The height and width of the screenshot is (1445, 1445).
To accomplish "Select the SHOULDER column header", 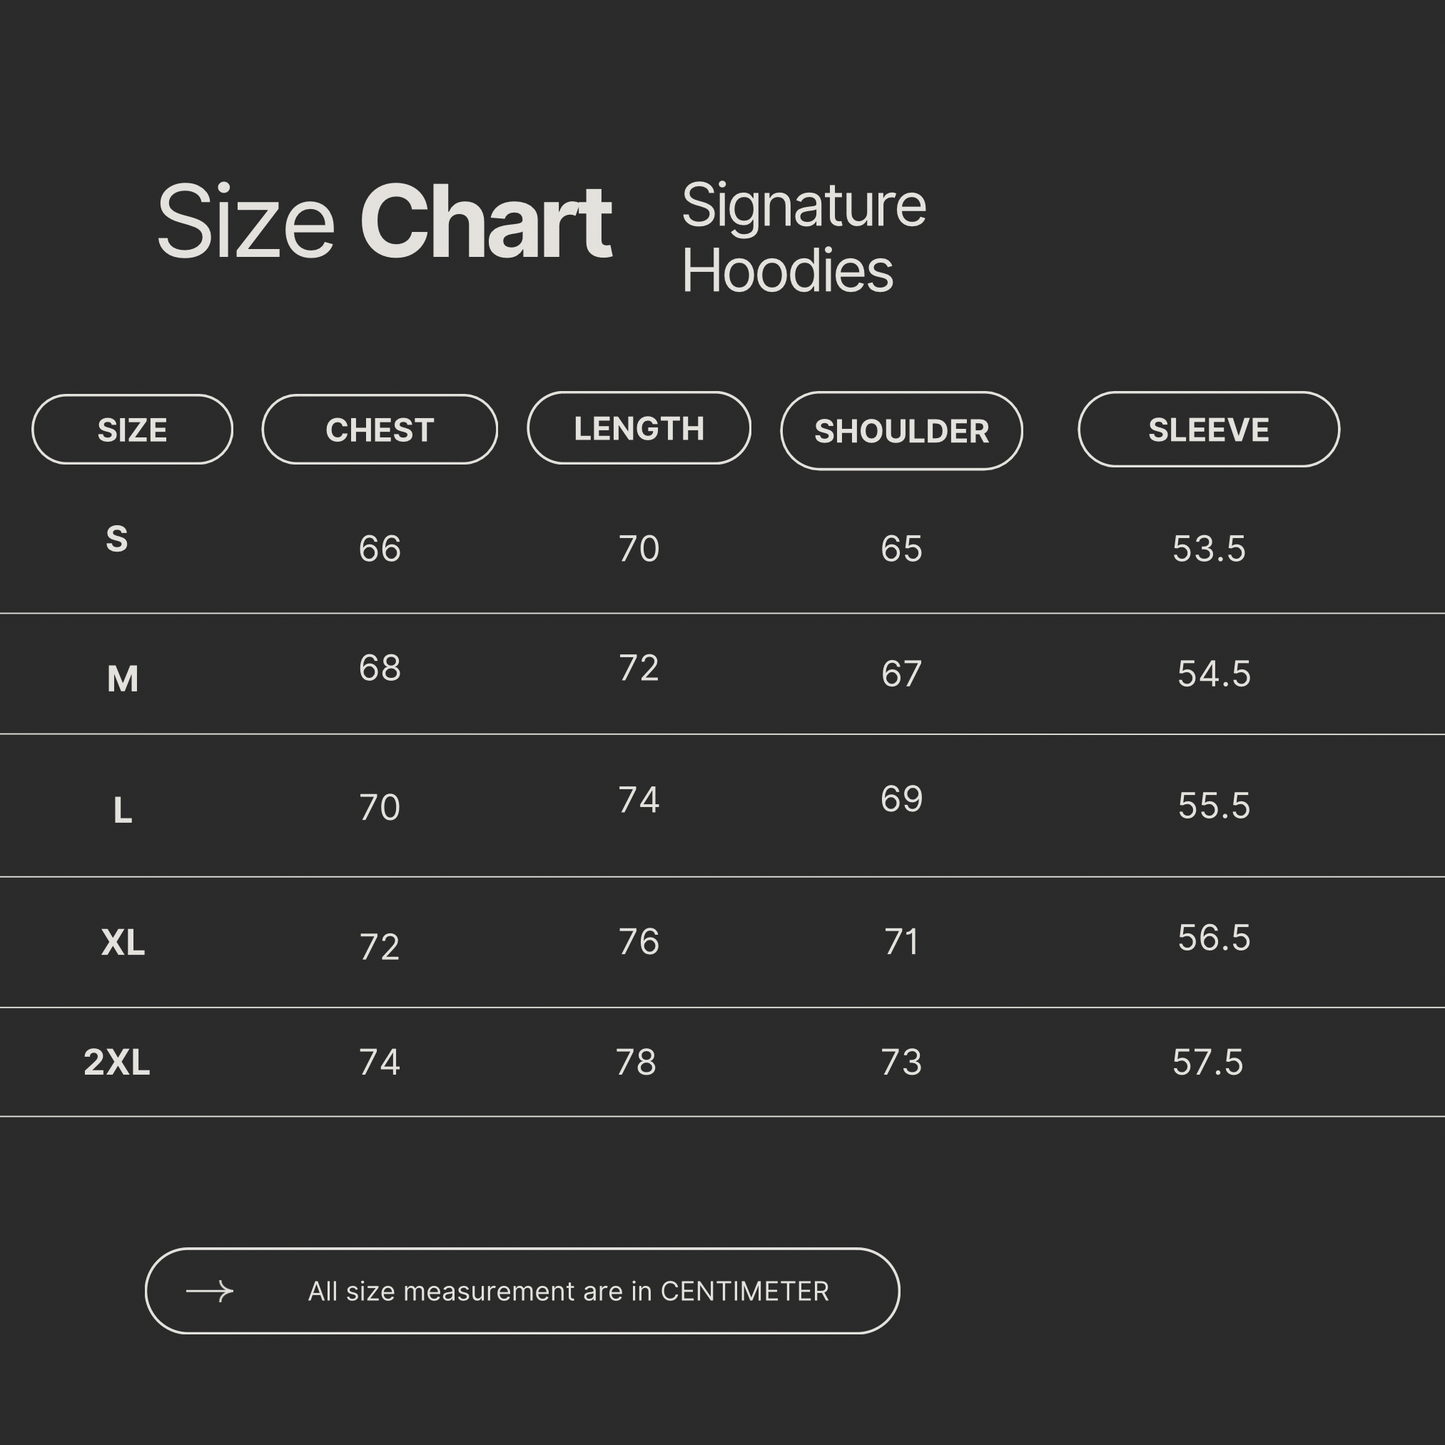I will tap(901, 431).
